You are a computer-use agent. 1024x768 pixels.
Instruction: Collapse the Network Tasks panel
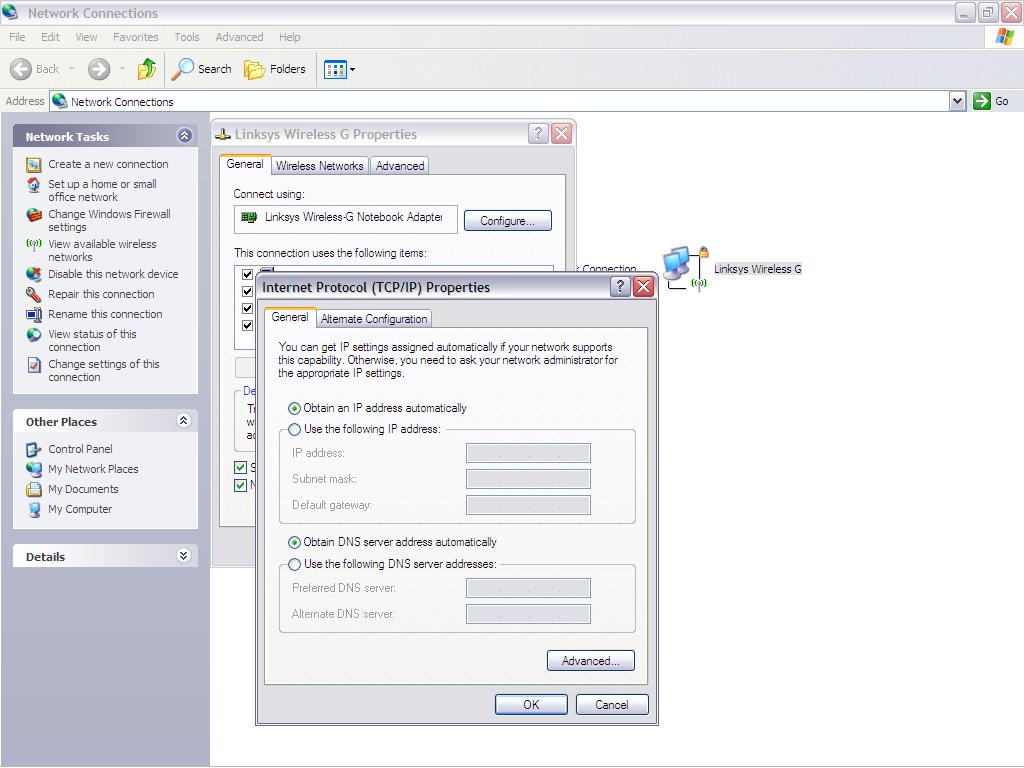click(x=185, y=135)
